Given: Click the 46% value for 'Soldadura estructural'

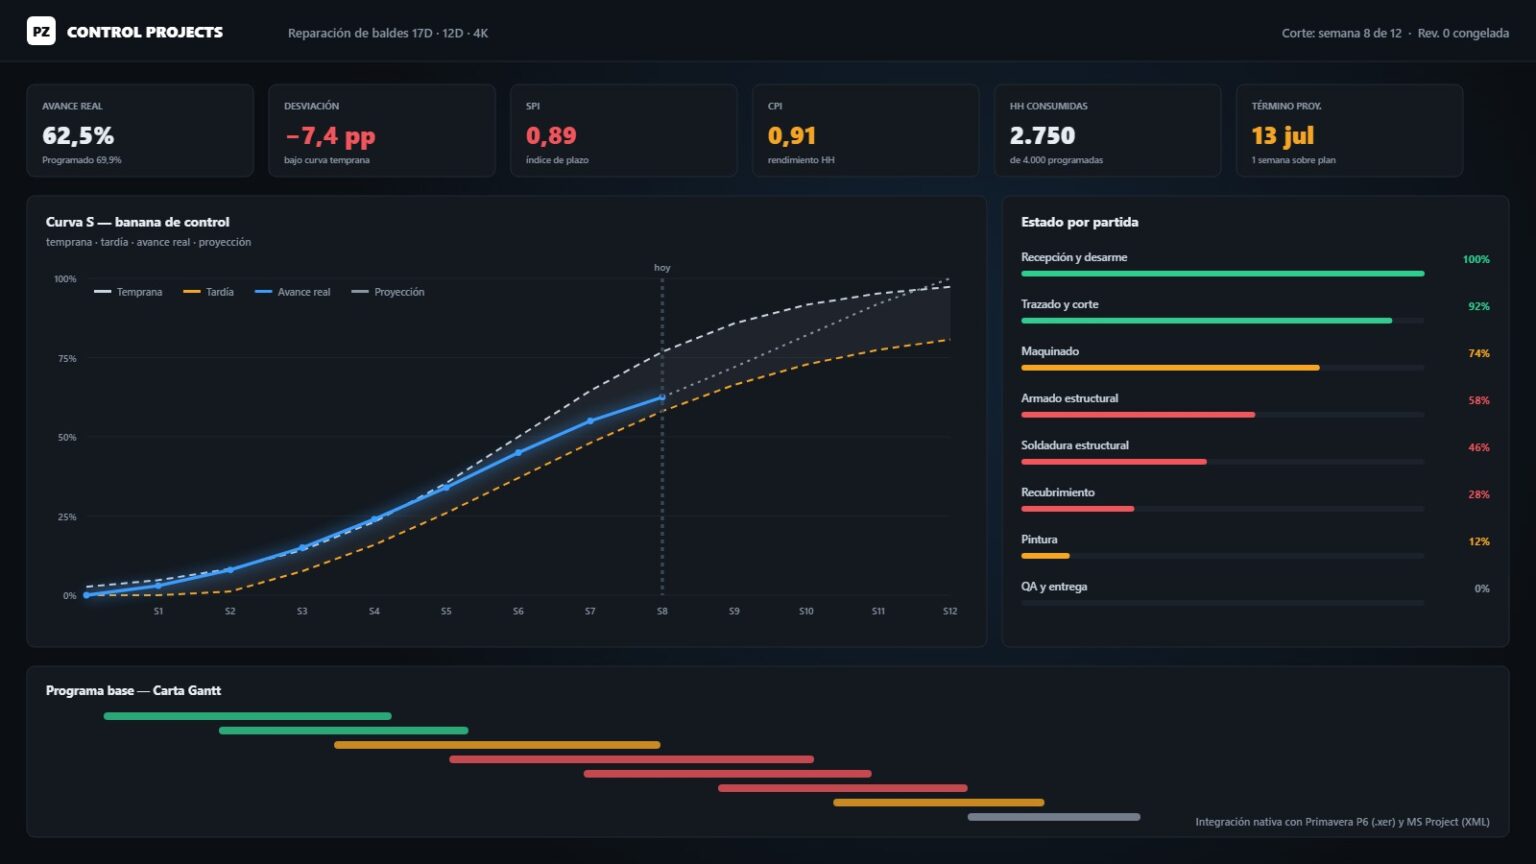Looking at the screenshot, I should [x=1479, y=447].
